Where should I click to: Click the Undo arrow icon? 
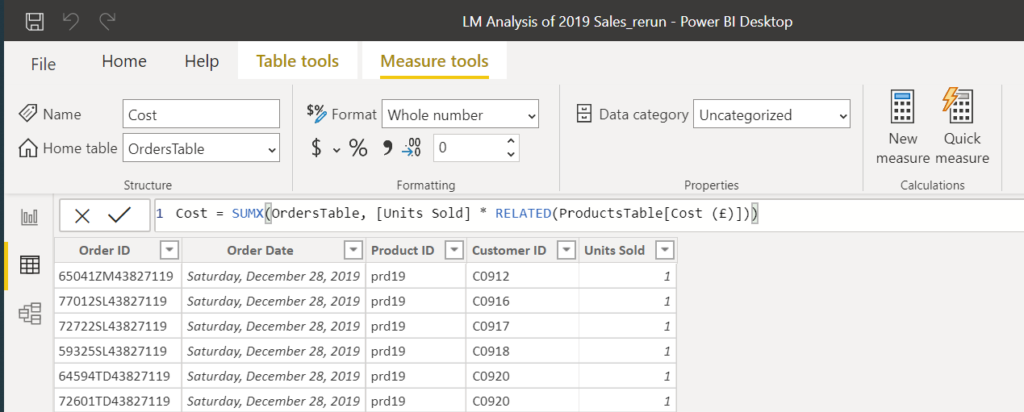(x=71, y=21)
